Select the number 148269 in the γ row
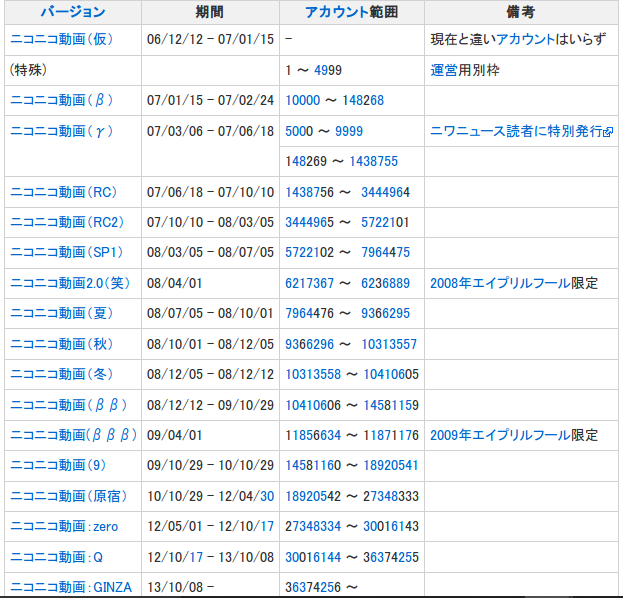 [306, 161]
